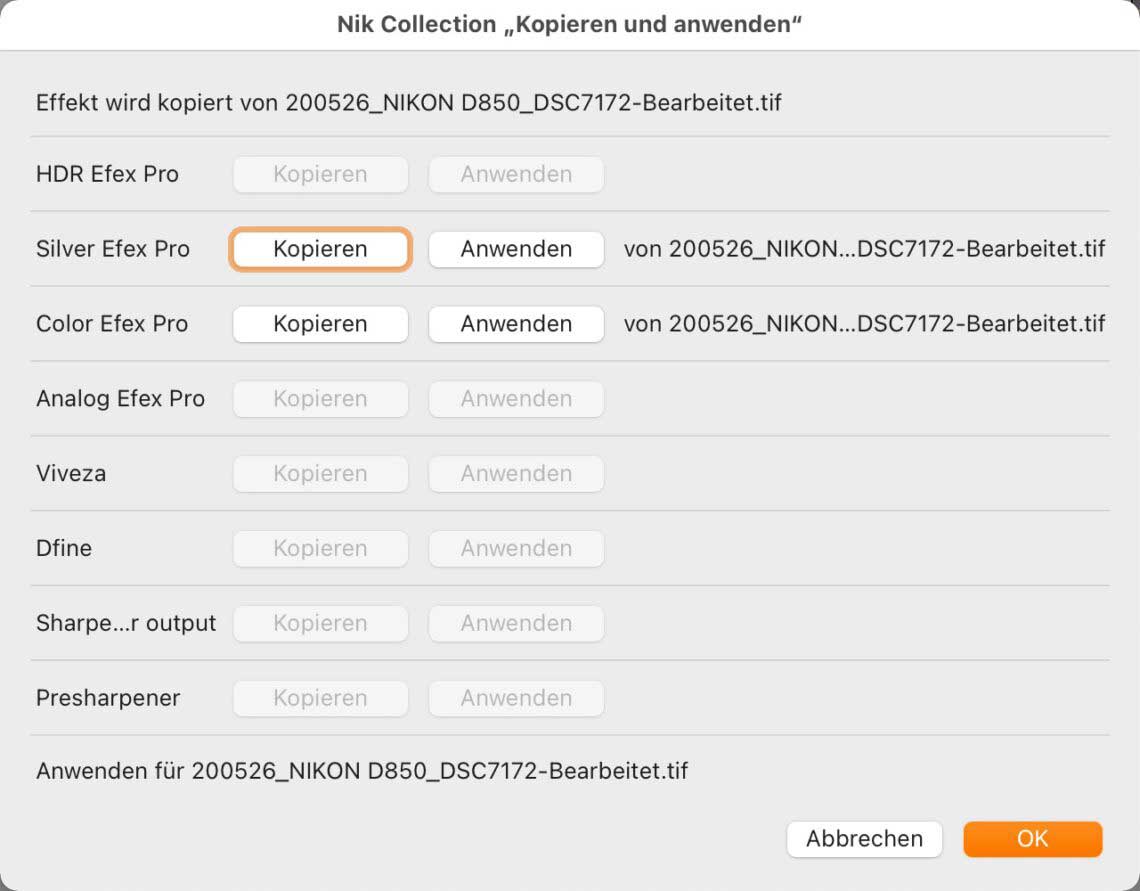Click Kopieren in Sharpener output row
The width and height of the screenshot is (1140, 891).
coord(320,623)
